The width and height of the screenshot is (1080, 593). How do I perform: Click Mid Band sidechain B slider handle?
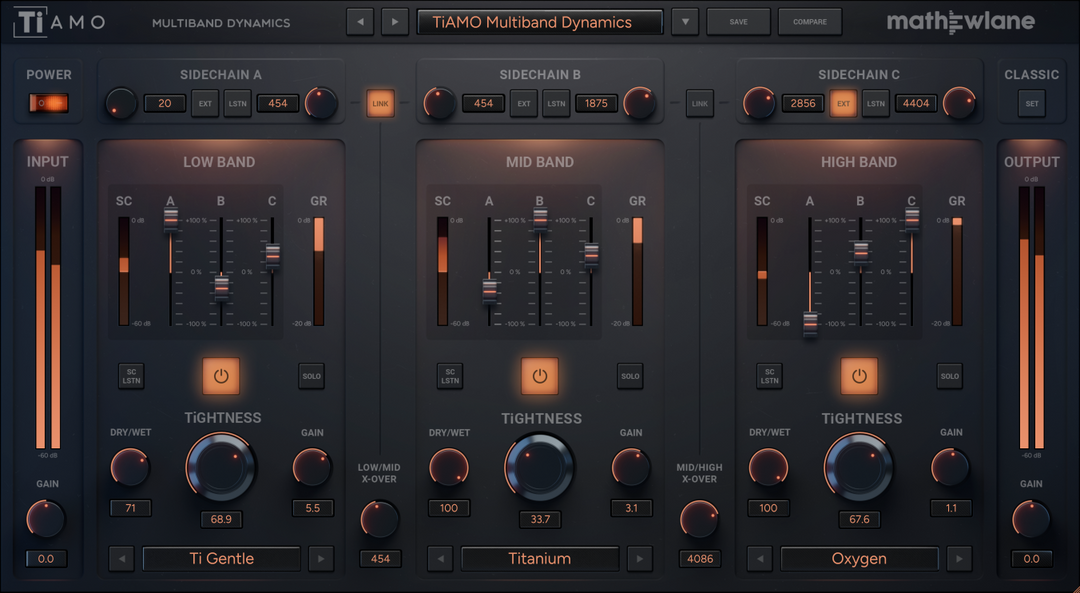tap(541, 220)
